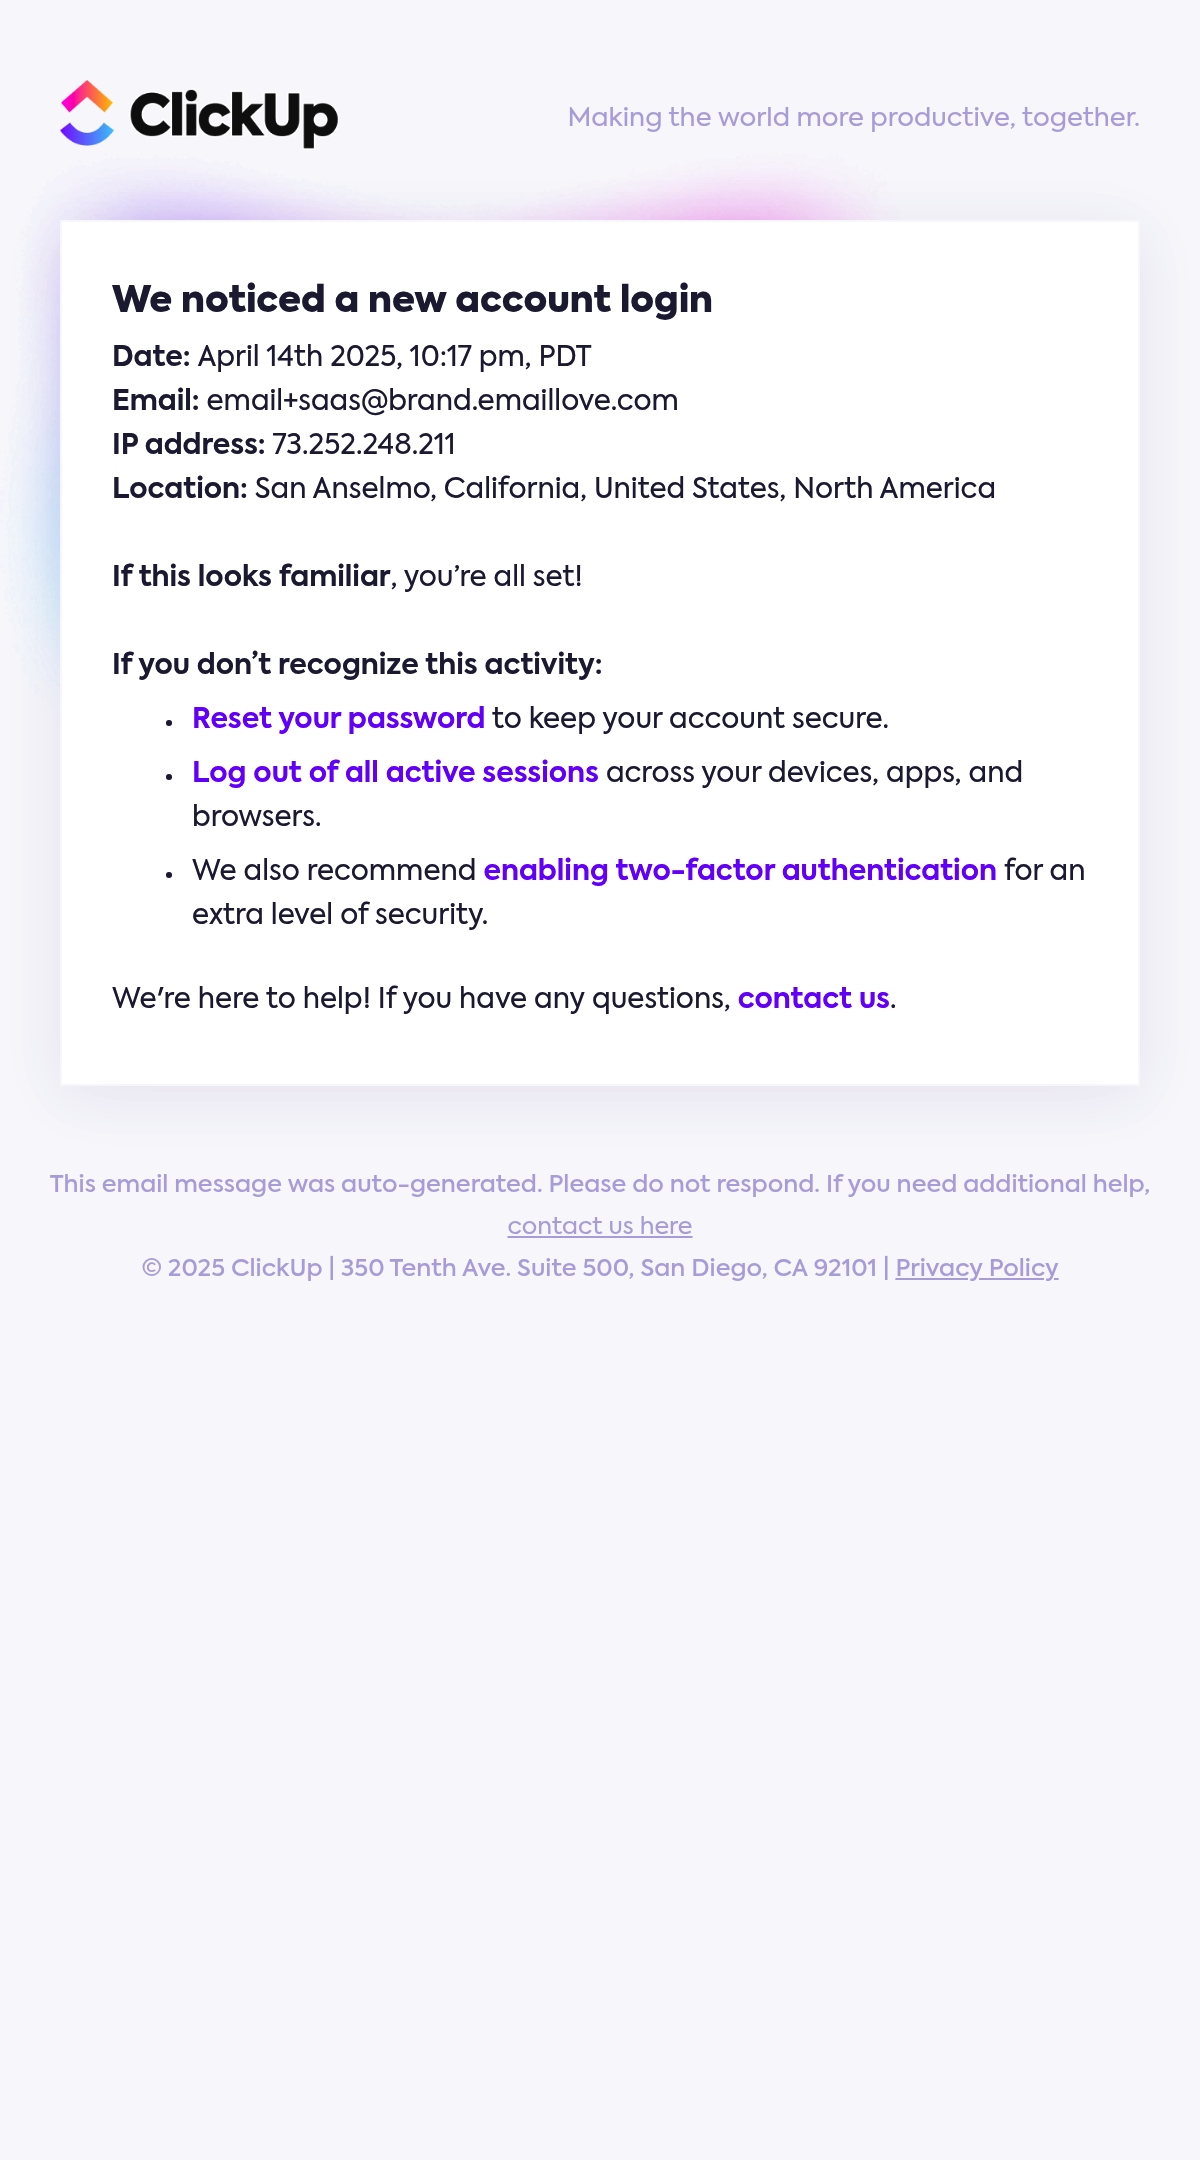Click the email address email+saas@brand.emaillove.com
1200x2160 pixels.
[x=442, y=400]
